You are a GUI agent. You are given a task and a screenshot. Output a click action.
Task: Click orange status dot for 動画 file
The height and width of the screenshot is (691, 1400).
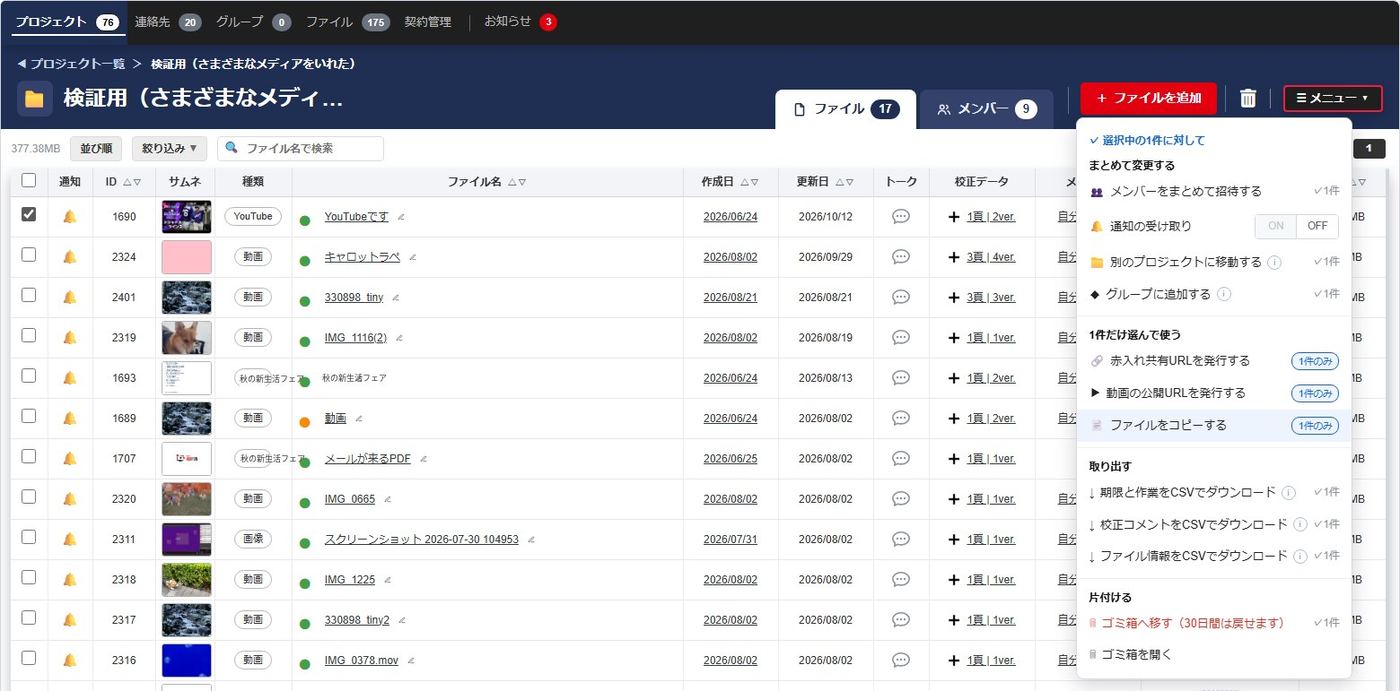click(x=305, y=422)
